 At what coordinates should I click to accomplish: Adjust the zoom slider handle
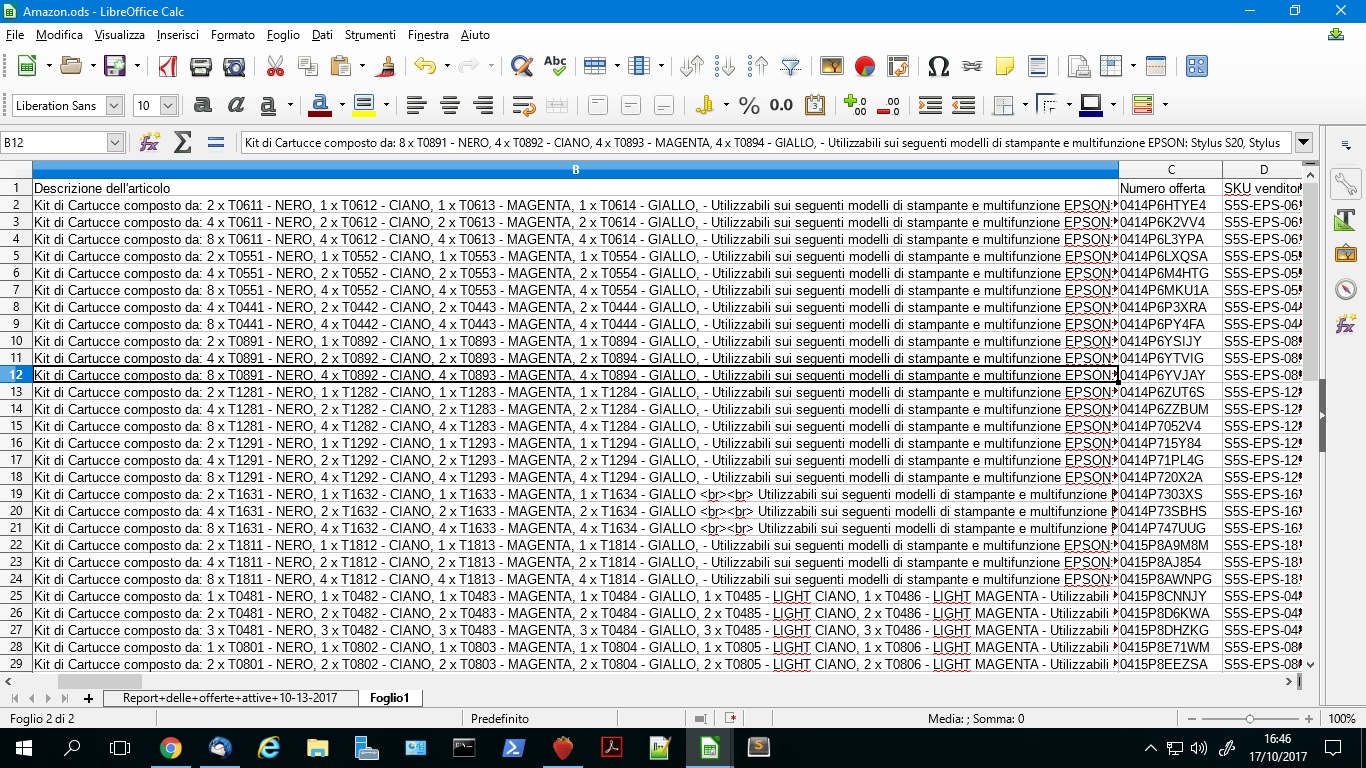(1249, 719)
